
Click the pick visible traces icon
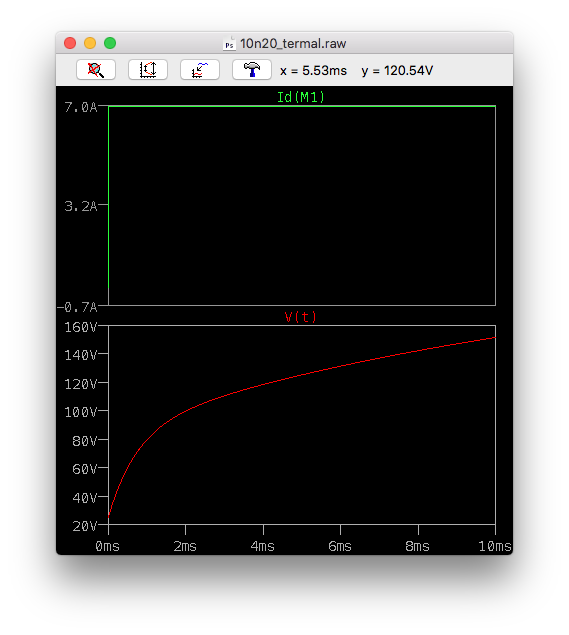coord(200,70)
